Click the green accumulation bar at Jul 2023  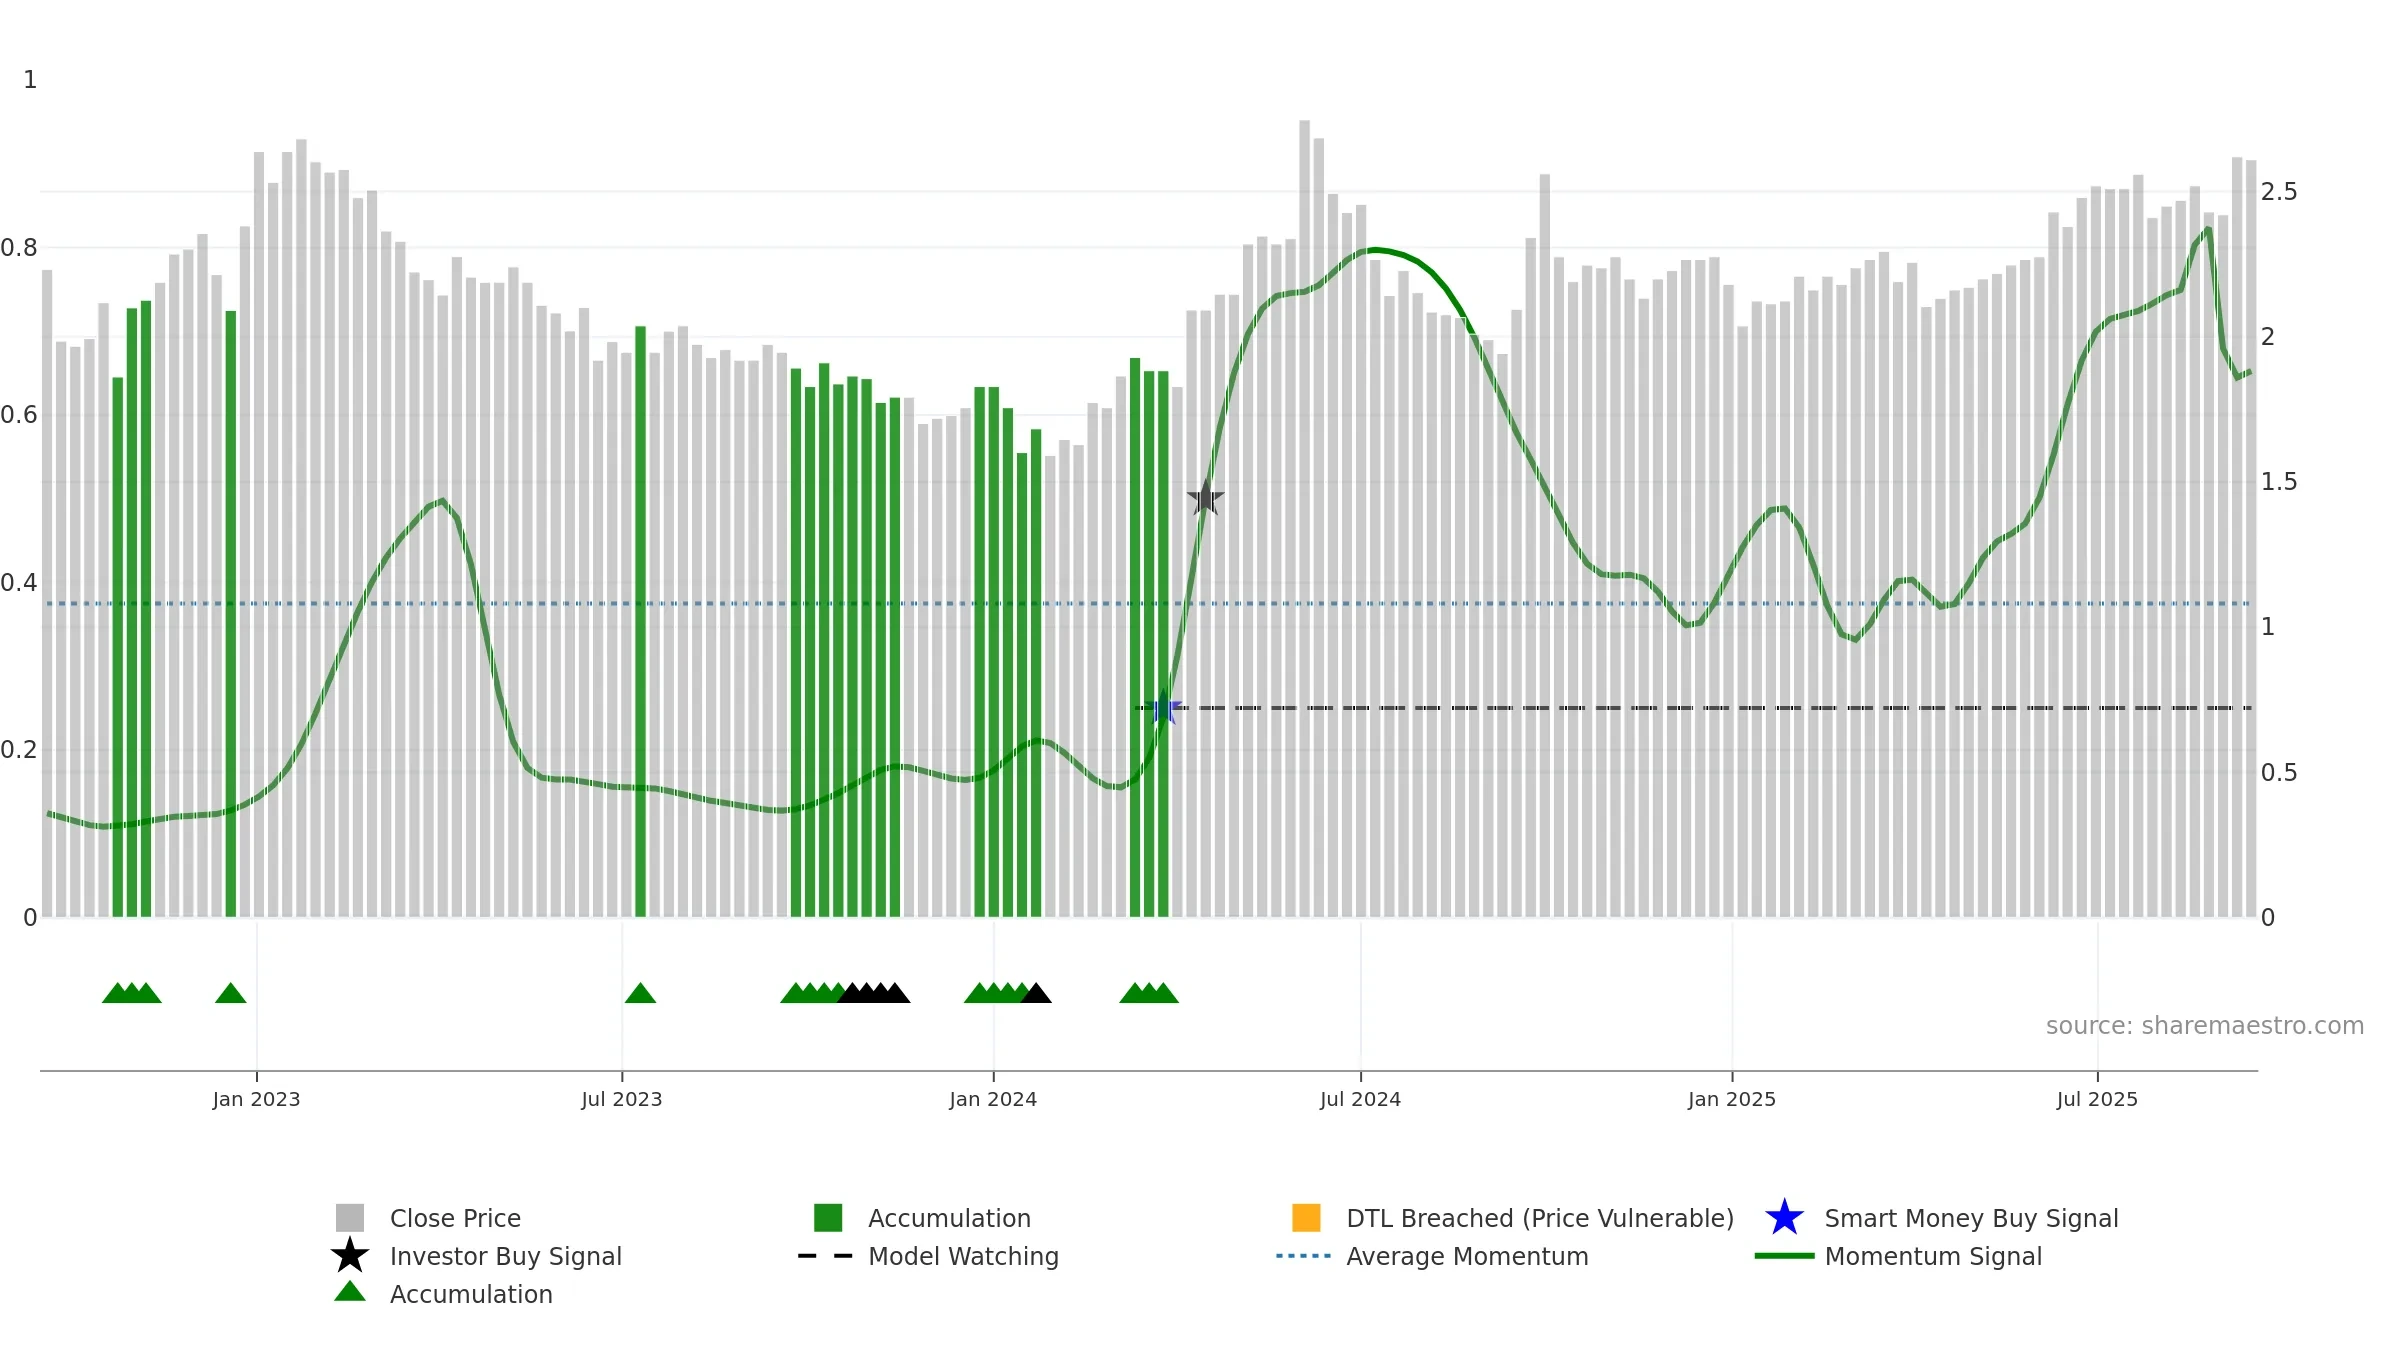tap(640, 621)
